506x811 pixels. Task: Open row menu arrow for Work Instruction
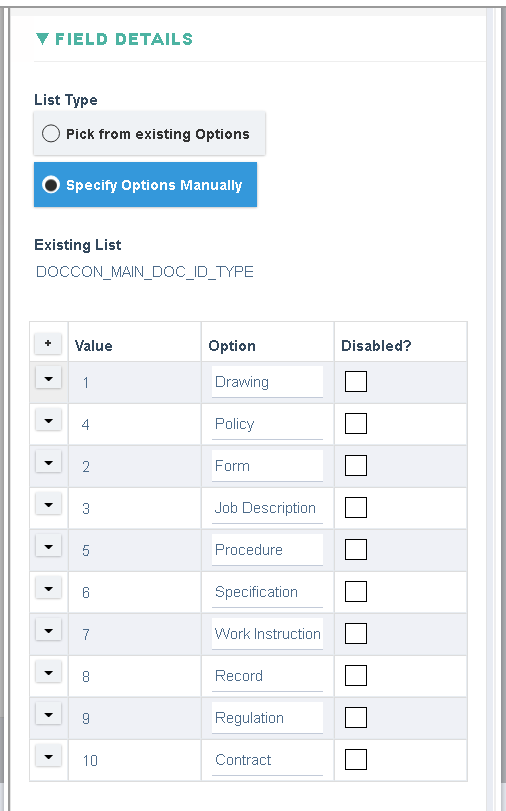[x=49, y=630]
